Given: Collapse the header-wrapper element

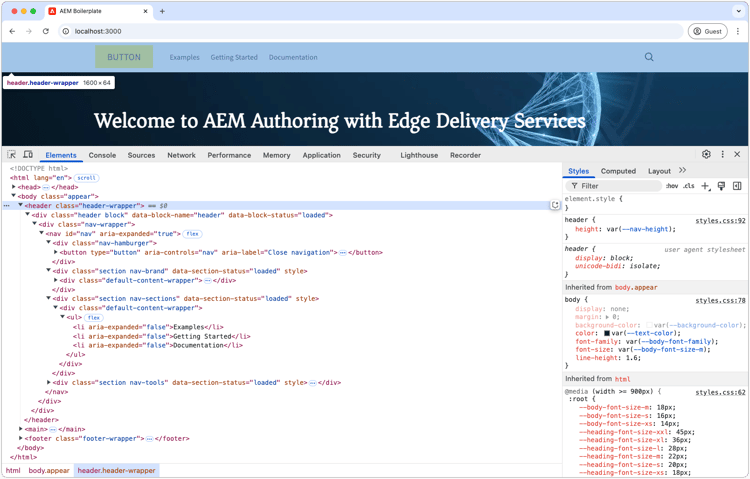Looking at the screenshot, I should tap(21, 205).
